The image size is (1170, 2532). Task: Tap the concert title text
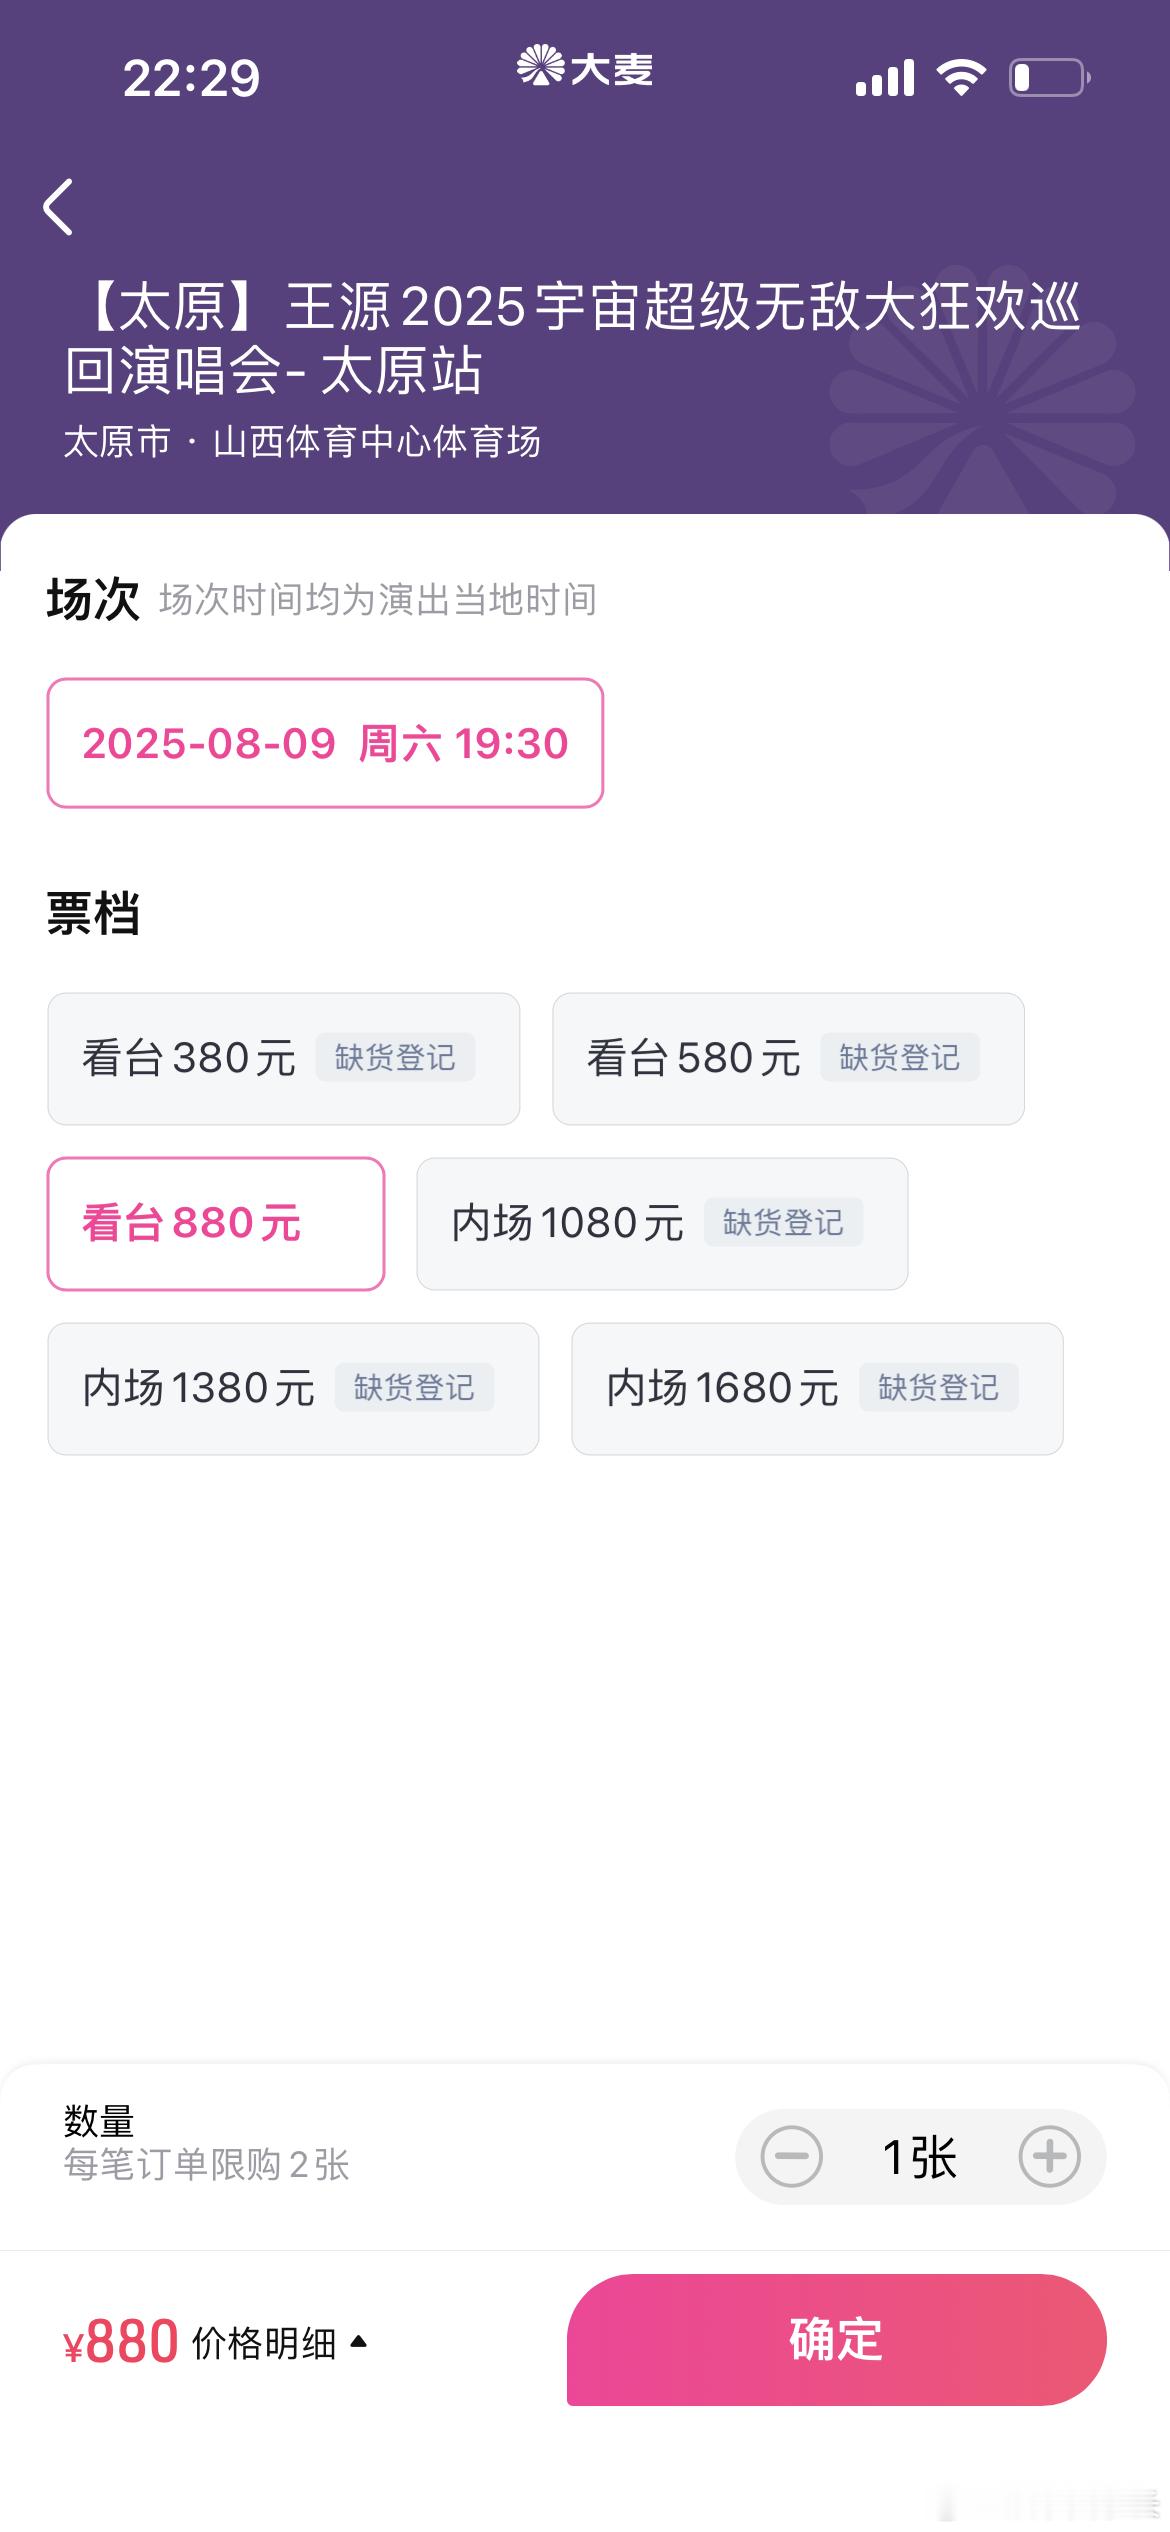tap(573, 338)
